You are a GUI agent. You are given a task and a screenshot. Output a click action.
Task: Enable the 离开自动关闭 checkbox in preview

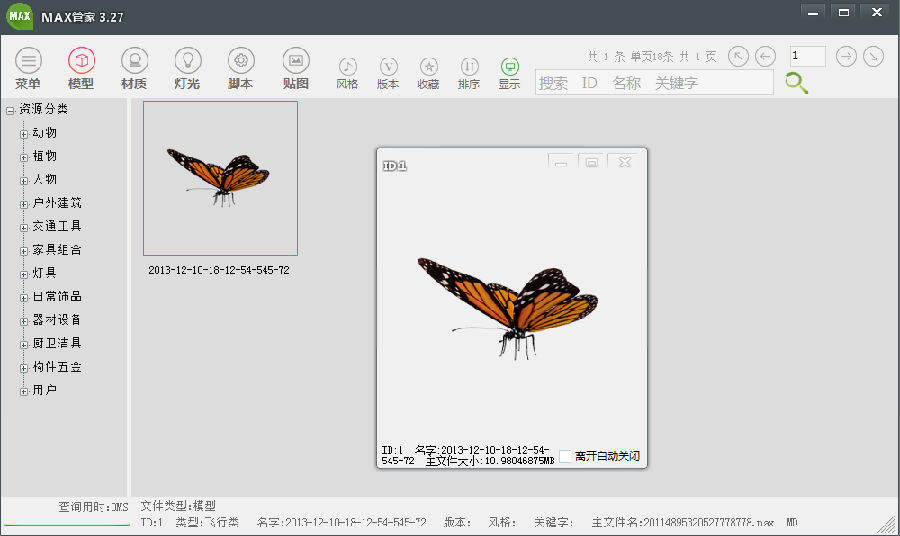click(566, 456)
